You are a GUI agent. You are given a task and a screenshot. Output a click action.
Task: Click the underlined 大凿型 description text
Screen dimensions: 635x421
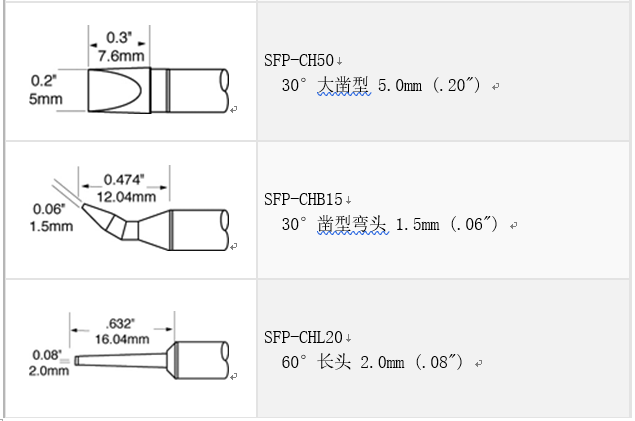pos(343,87)
